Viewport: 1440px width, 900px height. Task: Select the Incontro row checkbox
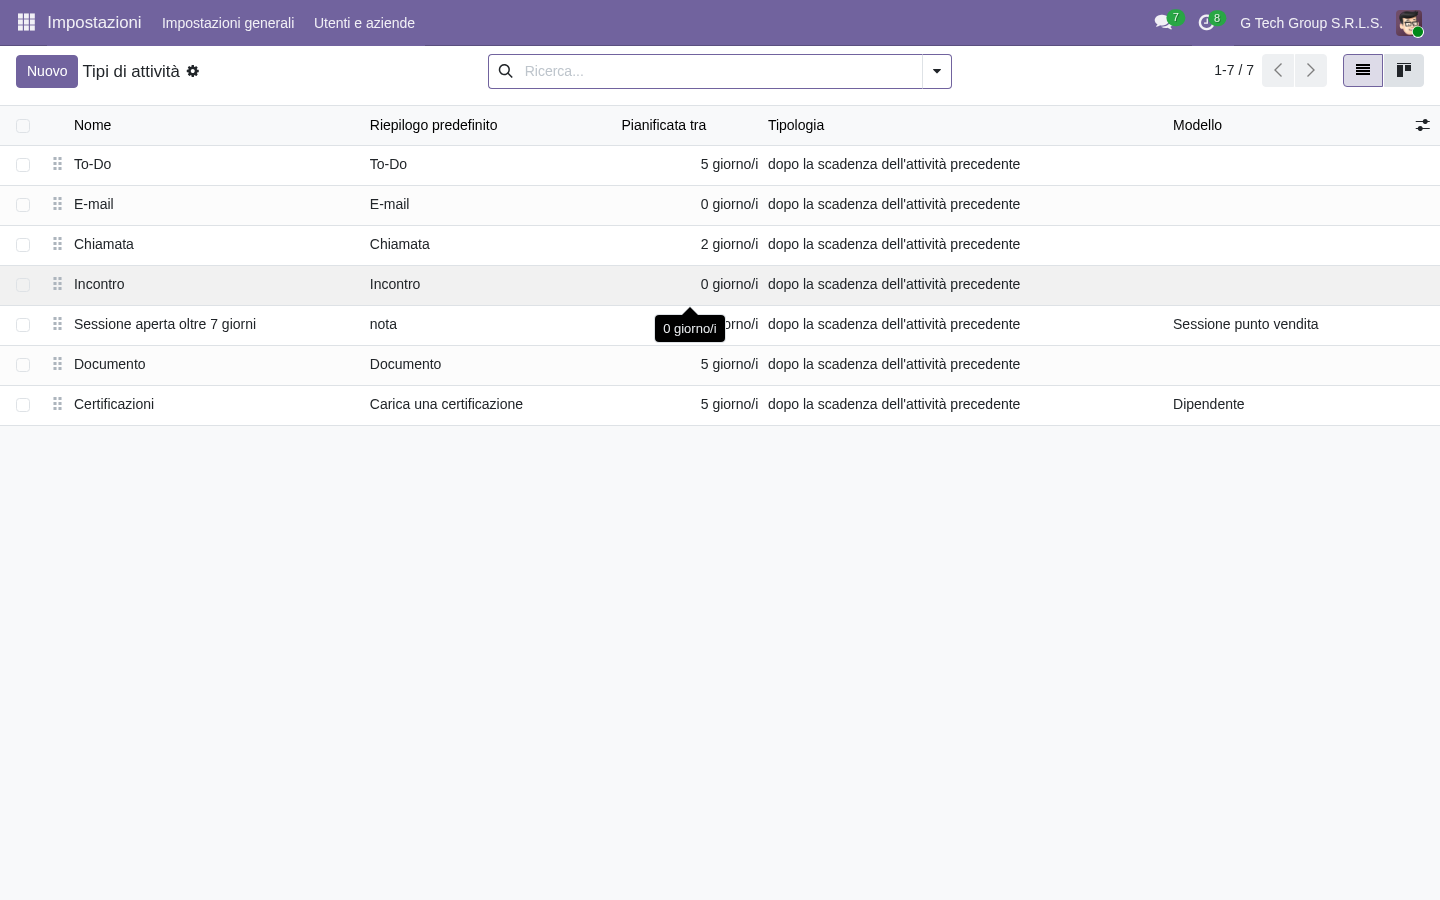(23, 285)
